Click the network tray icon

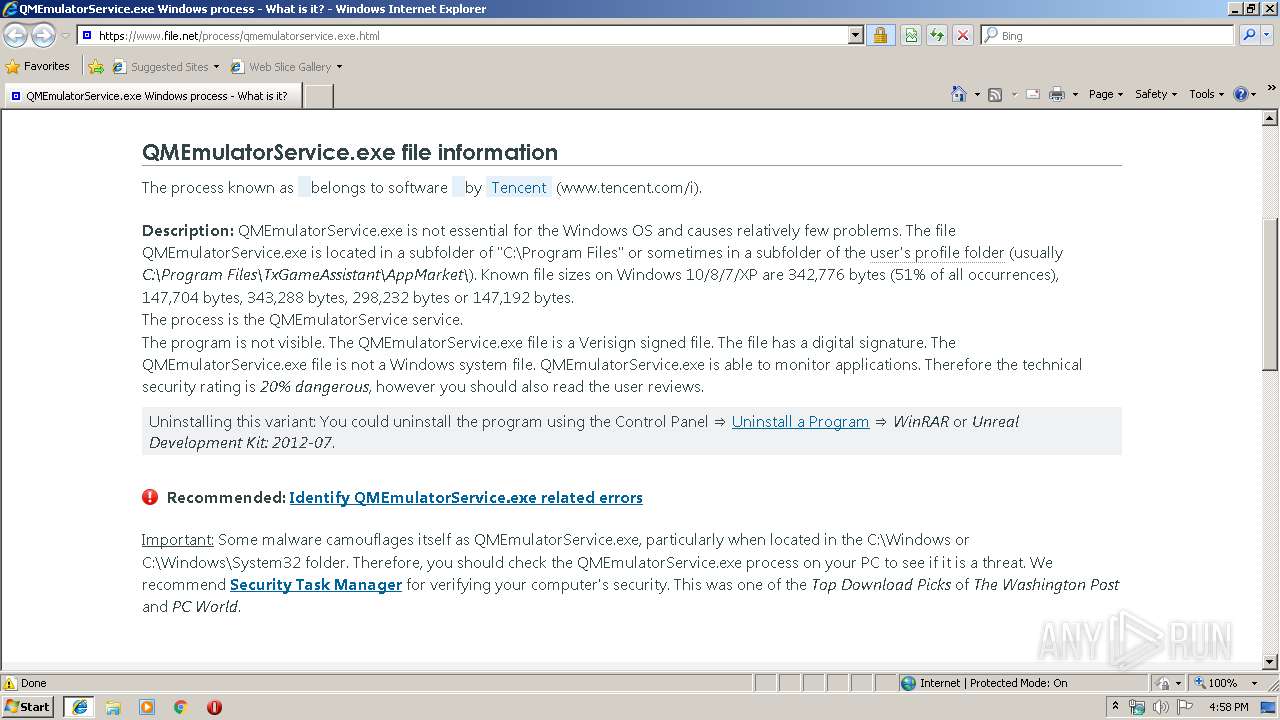1137,707
